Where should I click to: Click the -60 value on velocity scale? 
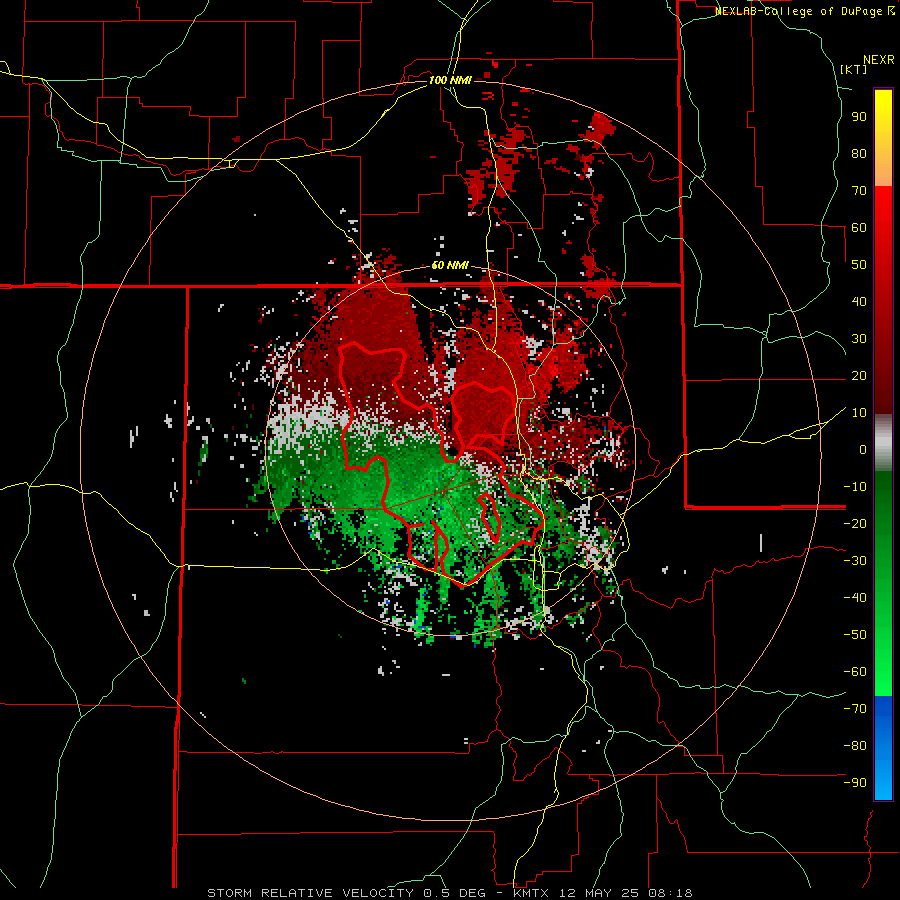point(855,672)
